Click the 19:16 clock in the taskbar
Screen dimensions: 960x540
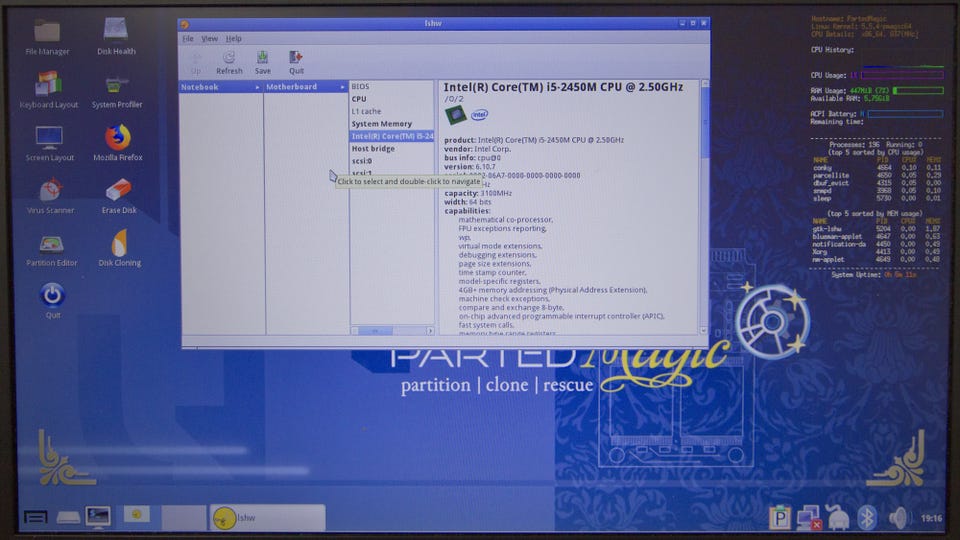pyautogui.click(x=931, y=518)
